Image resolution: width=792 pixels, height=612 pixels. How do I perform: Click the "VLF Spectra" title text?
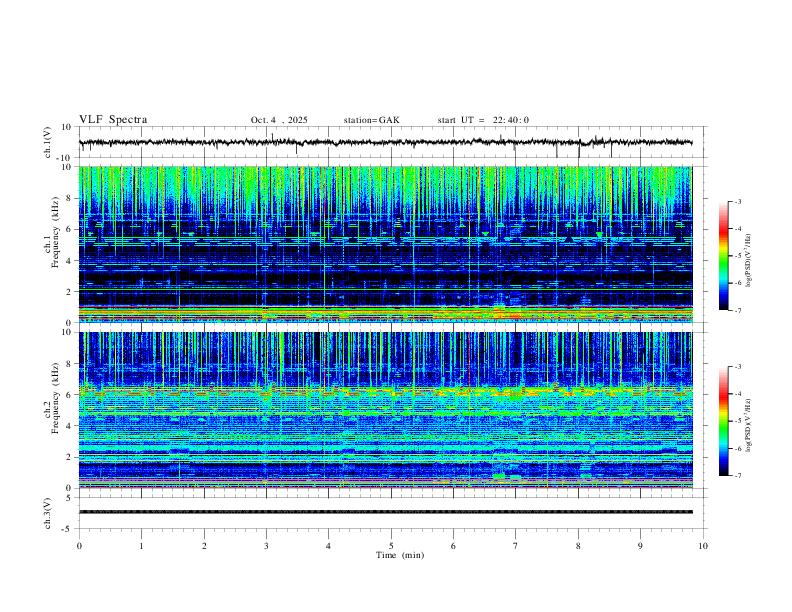click(x=113, y=120)
